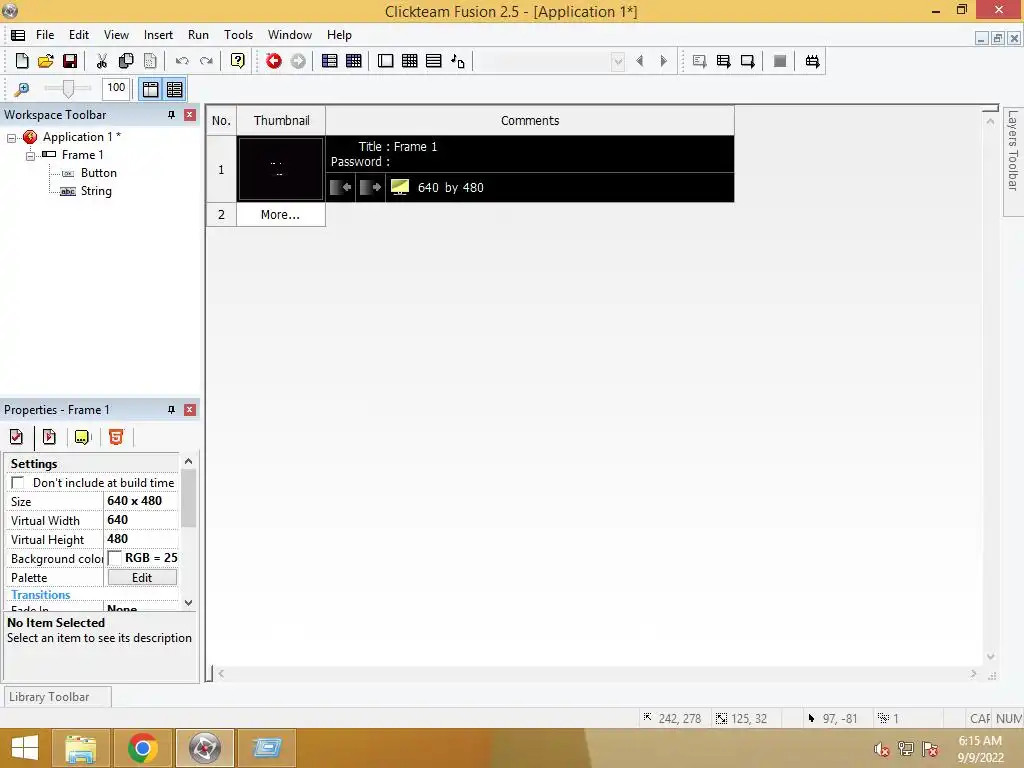Open the Library Toolbar tab
The height and width of the screenshot is (768, 1024).
tap(57, 697)
